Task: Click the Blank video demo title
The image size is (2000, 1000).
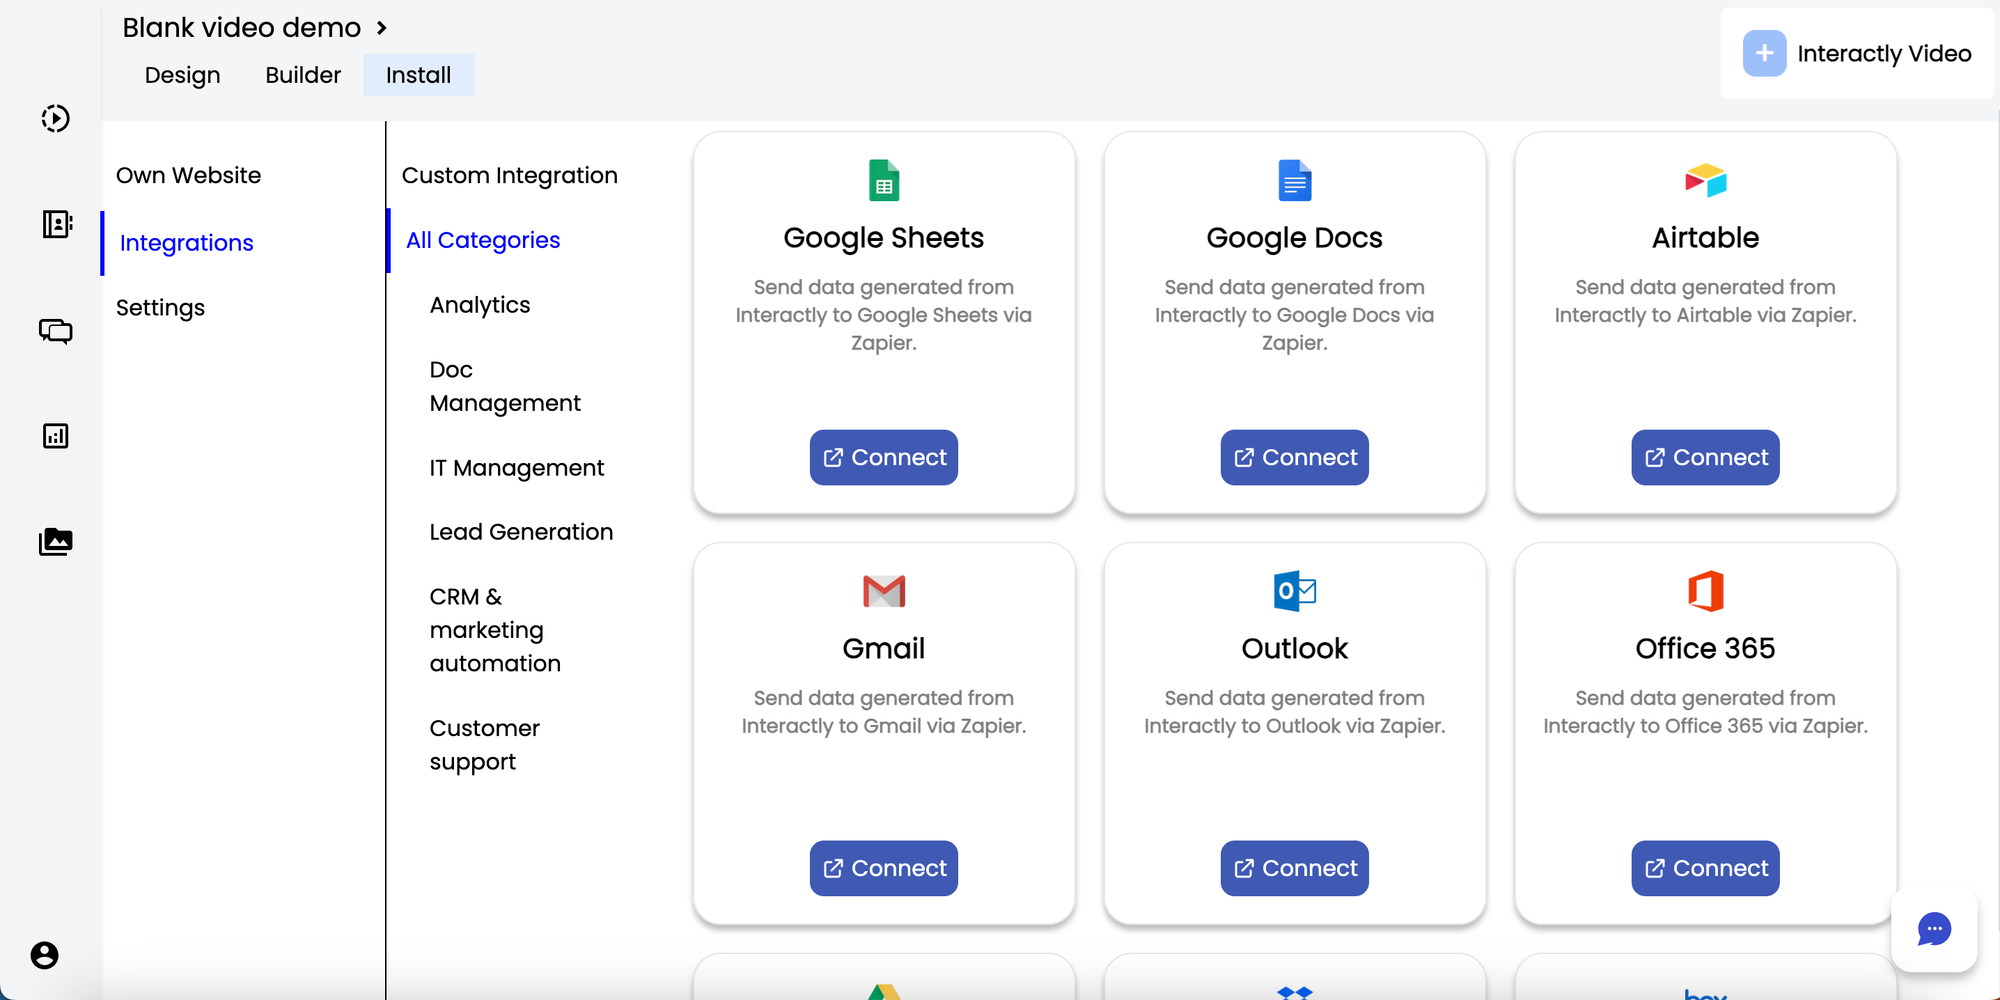Action: tap(241, 28)
